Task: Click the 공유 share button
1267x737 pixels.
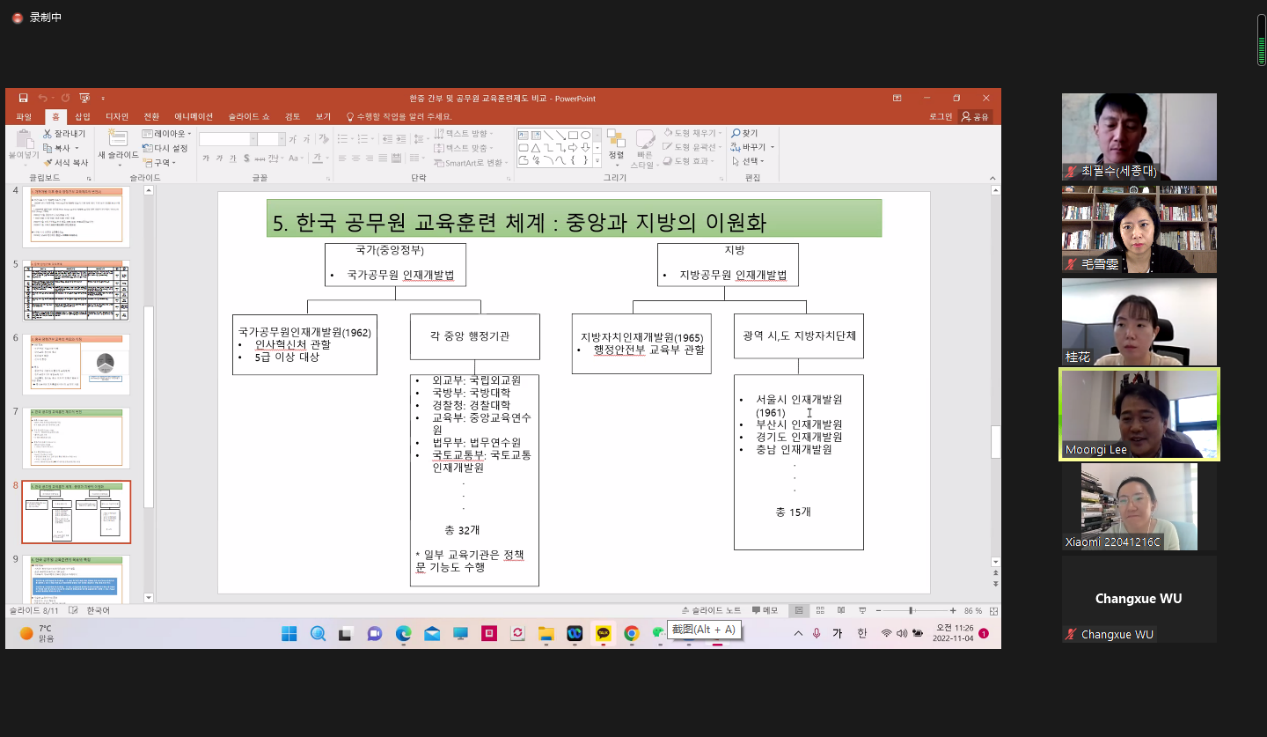Action: [975, 117]
